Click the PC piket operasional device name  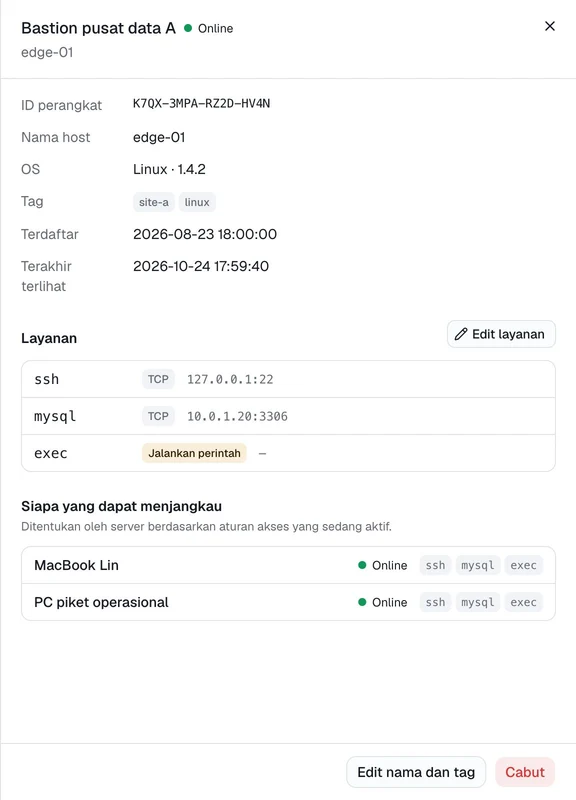101,602
